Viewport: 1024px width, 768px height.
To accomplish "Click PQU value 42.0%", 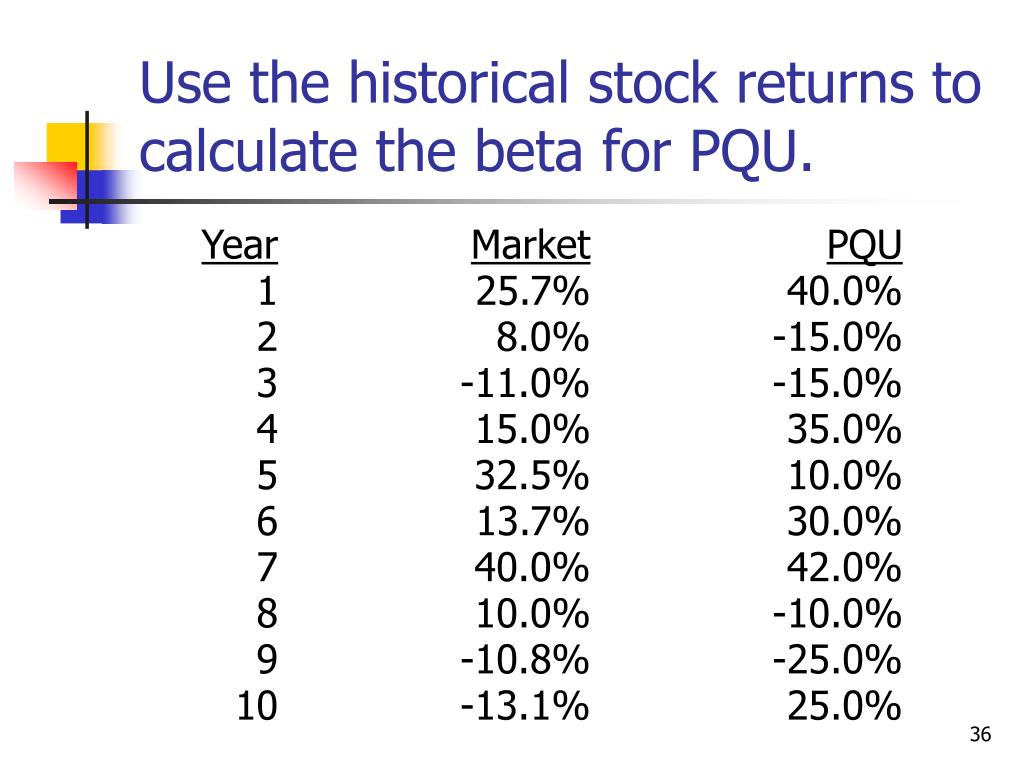I will coord(844,568).
